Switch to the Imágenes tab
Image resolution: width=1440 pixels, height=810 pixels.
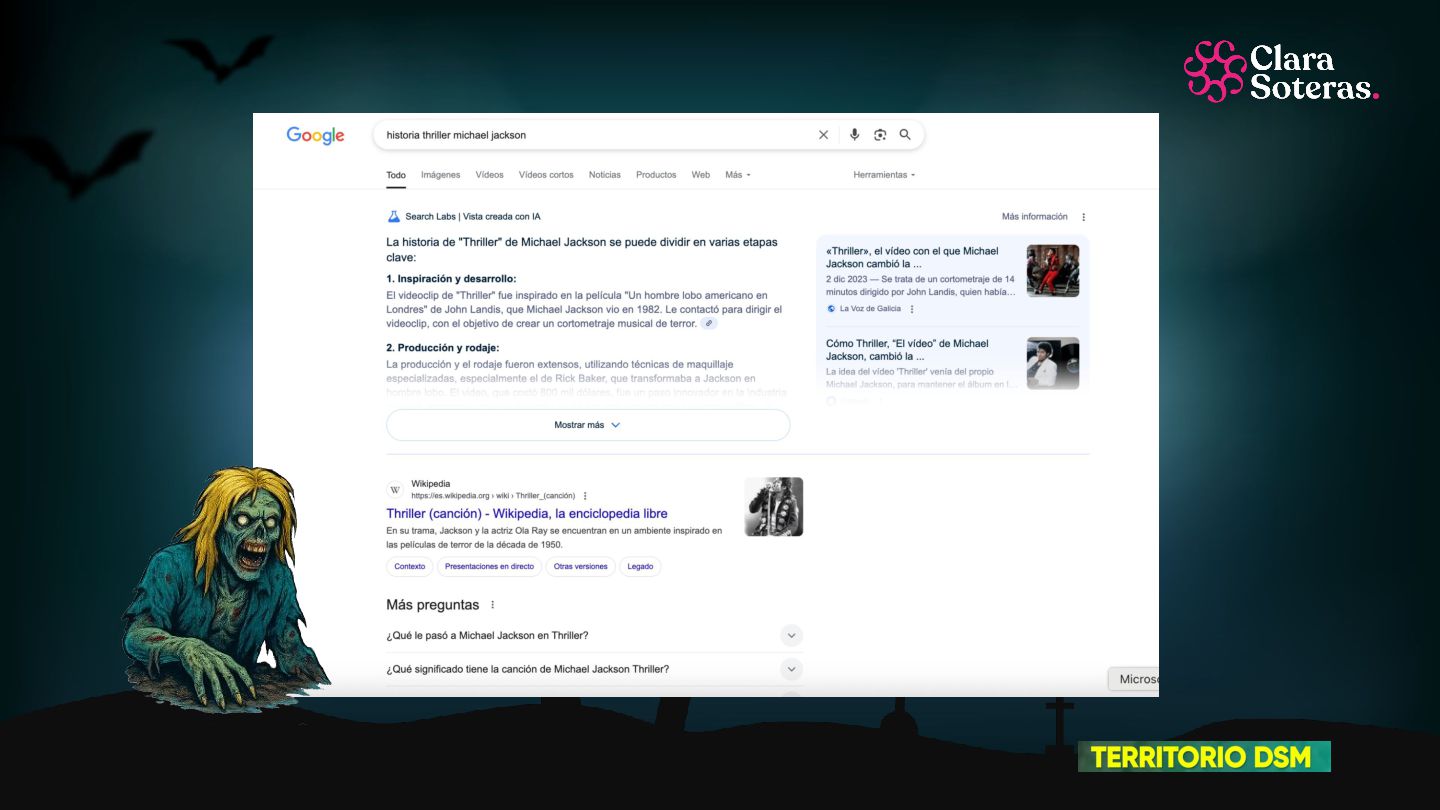coord(440,175)
